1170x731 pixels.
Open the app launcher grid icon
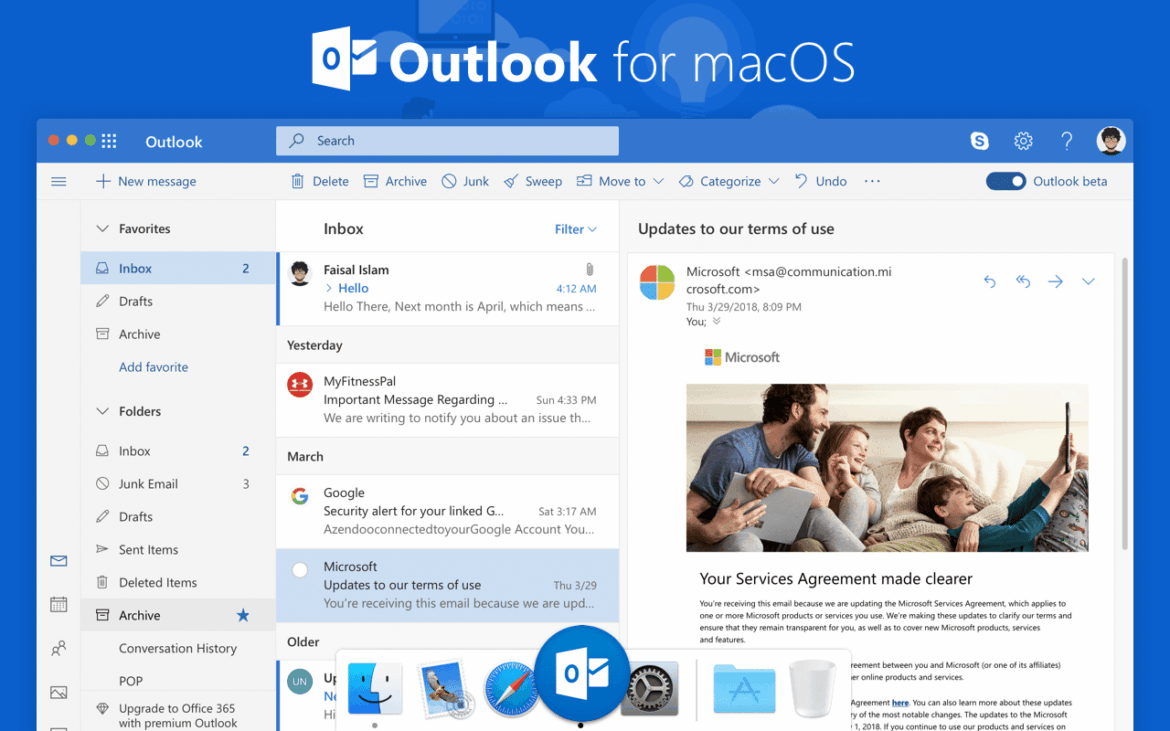(109, 141)
